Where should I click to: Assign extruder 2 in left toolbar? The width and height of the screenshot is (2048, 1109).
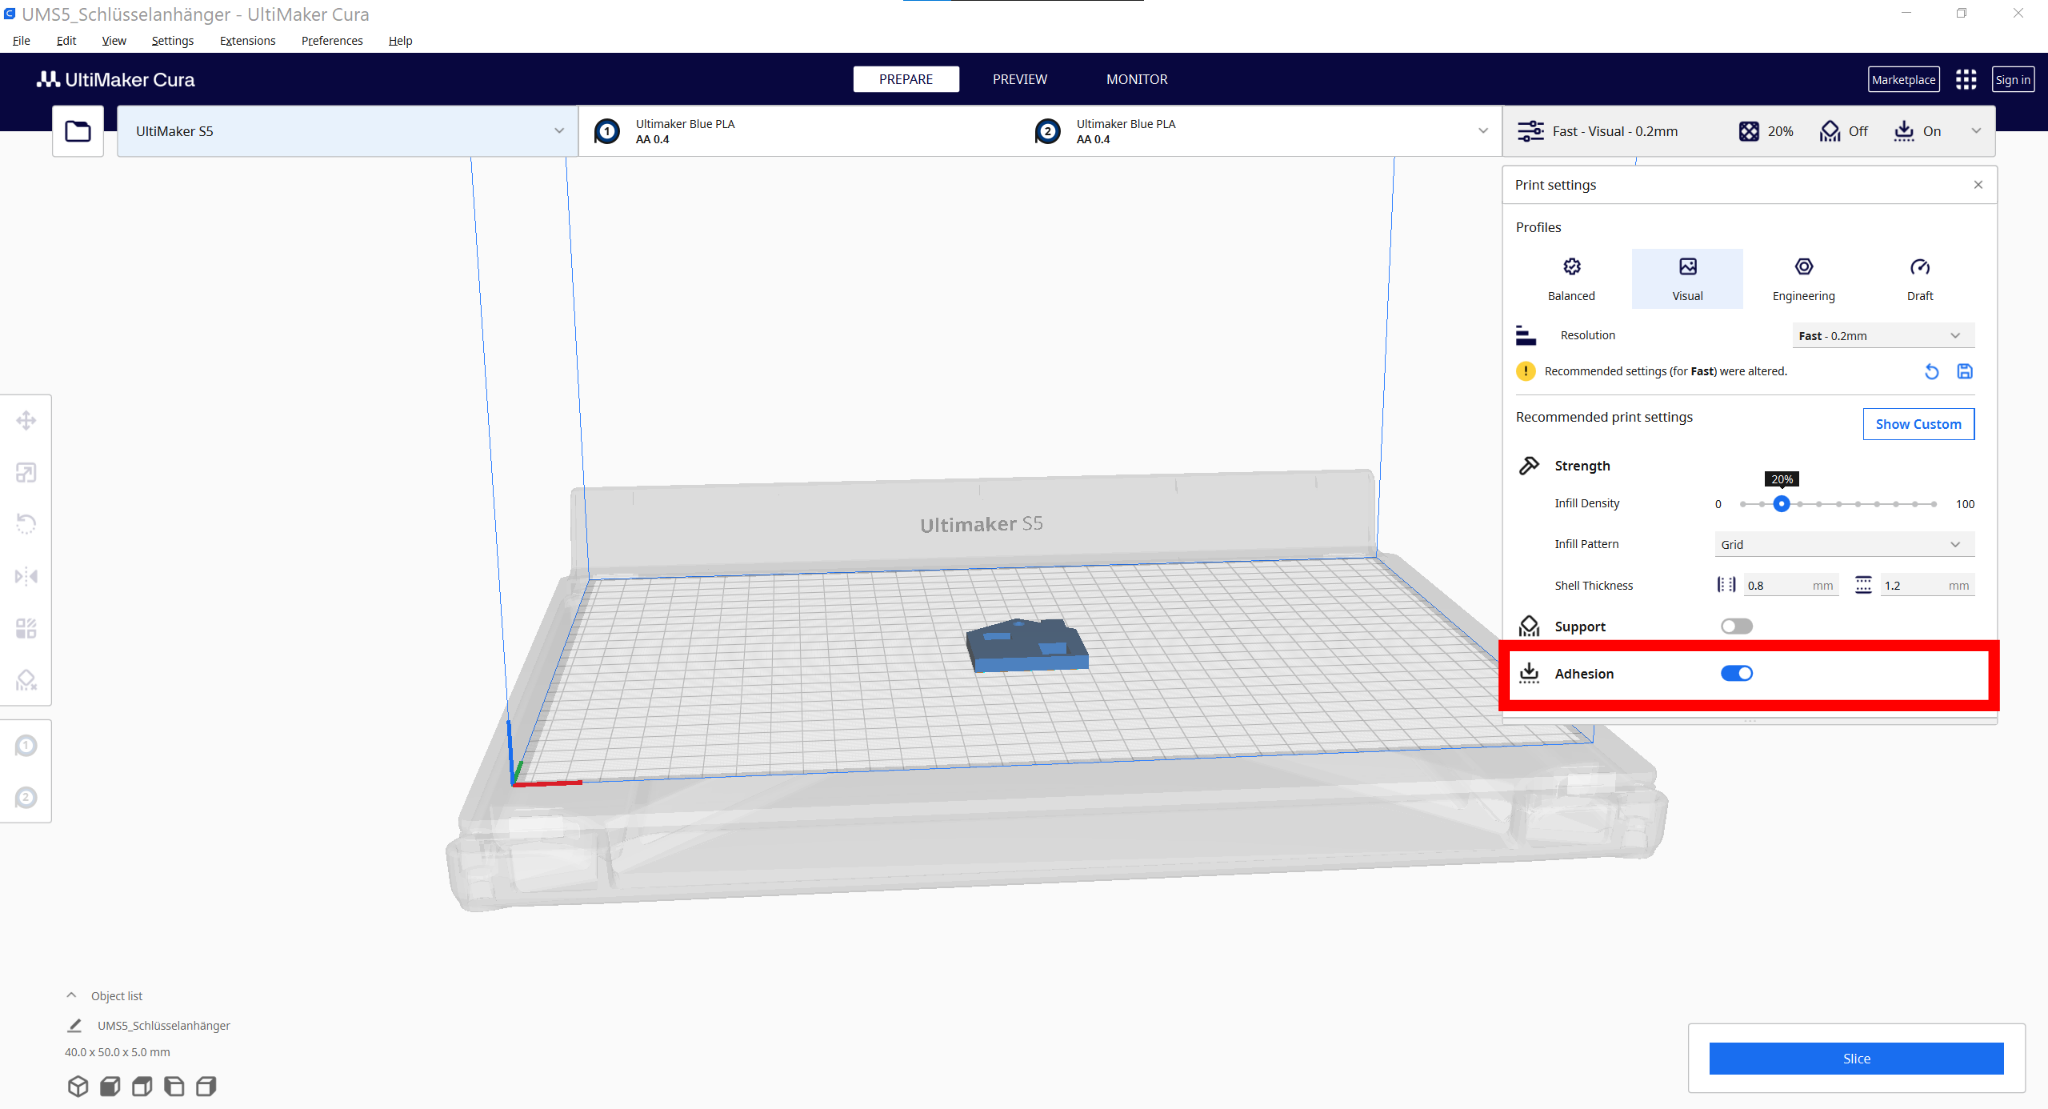[x=26, y=798]
